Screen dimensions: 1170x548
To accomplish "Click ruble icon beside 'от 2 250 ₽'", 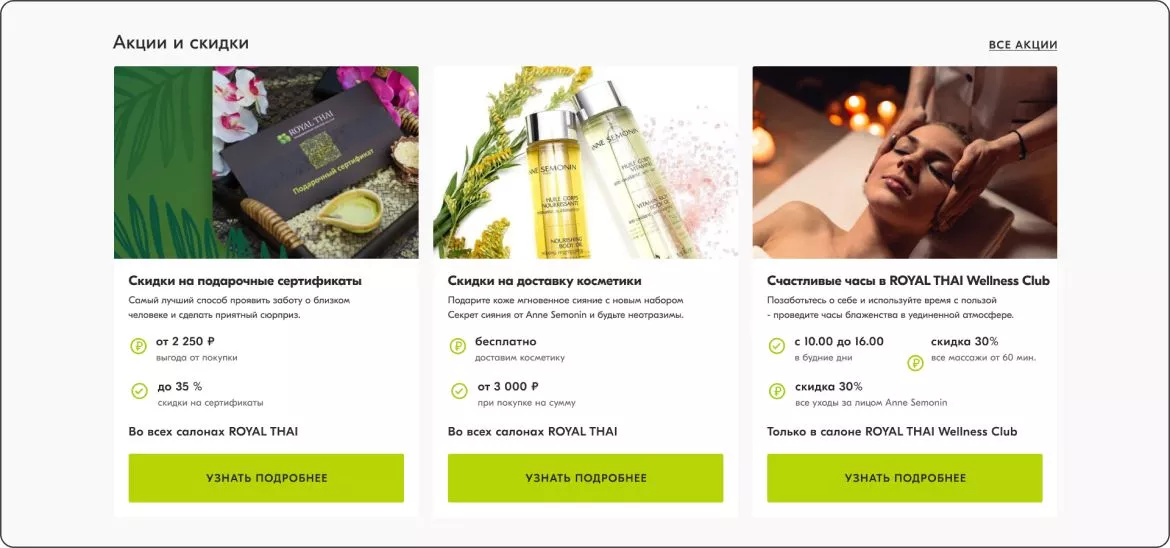I will [138, 346].
